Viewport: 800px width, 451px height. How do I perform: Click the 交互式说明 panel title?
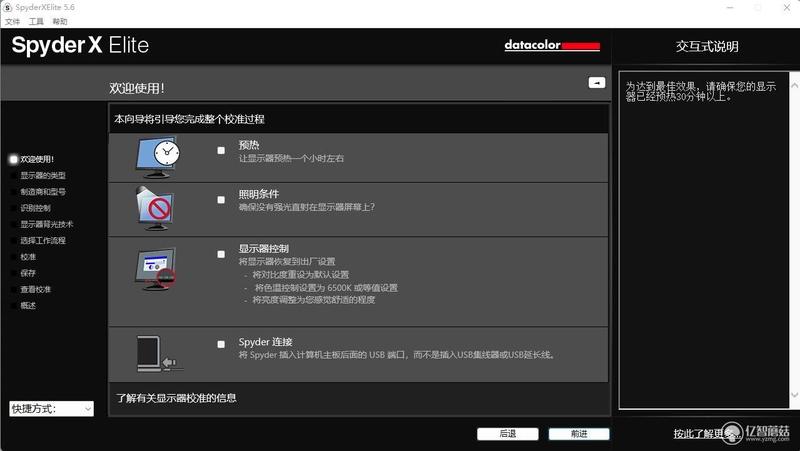(x=707, y=46)
